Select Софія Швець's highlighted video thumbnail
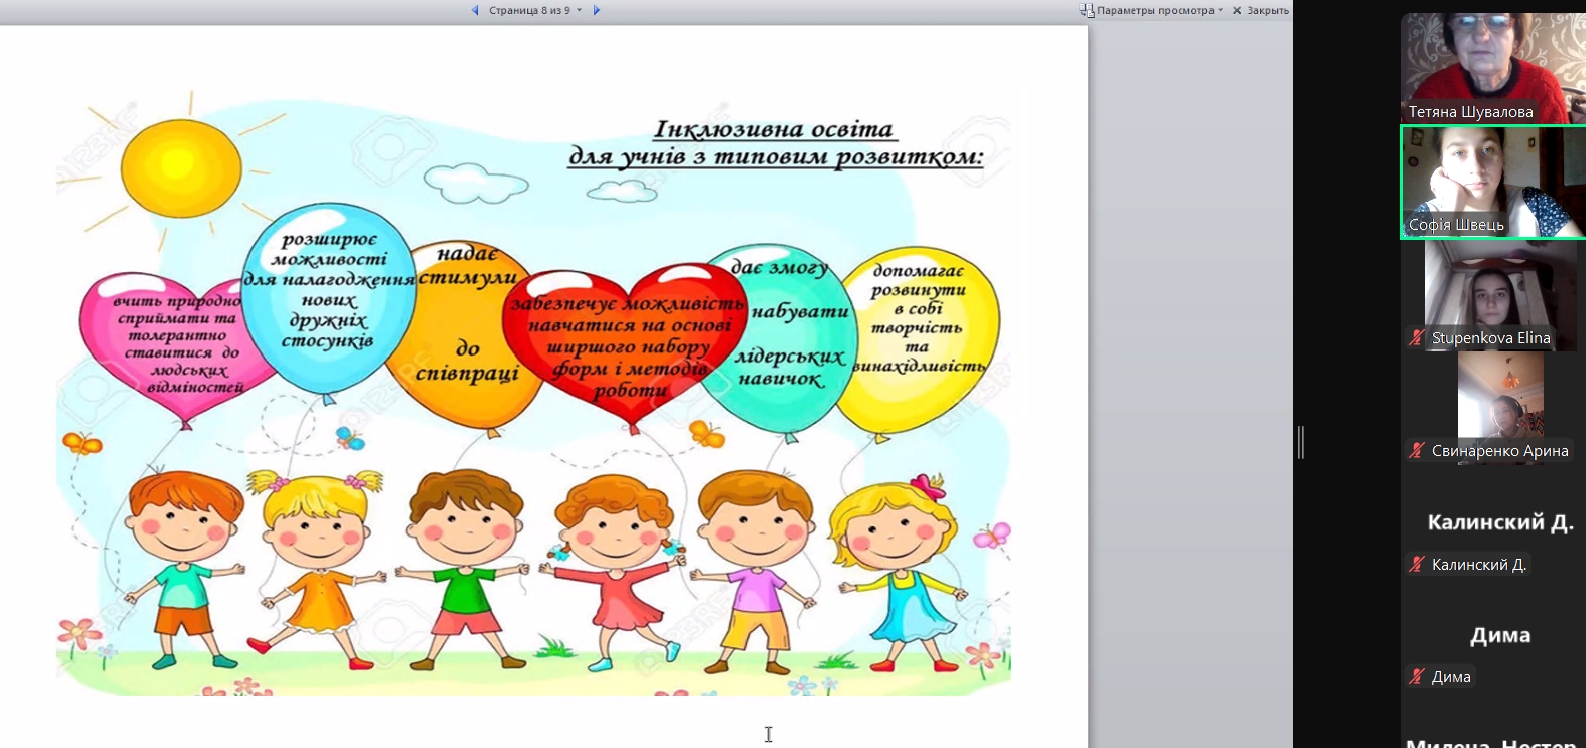The height and width of the screenshot is (748, 1586). click(1493, 182)
